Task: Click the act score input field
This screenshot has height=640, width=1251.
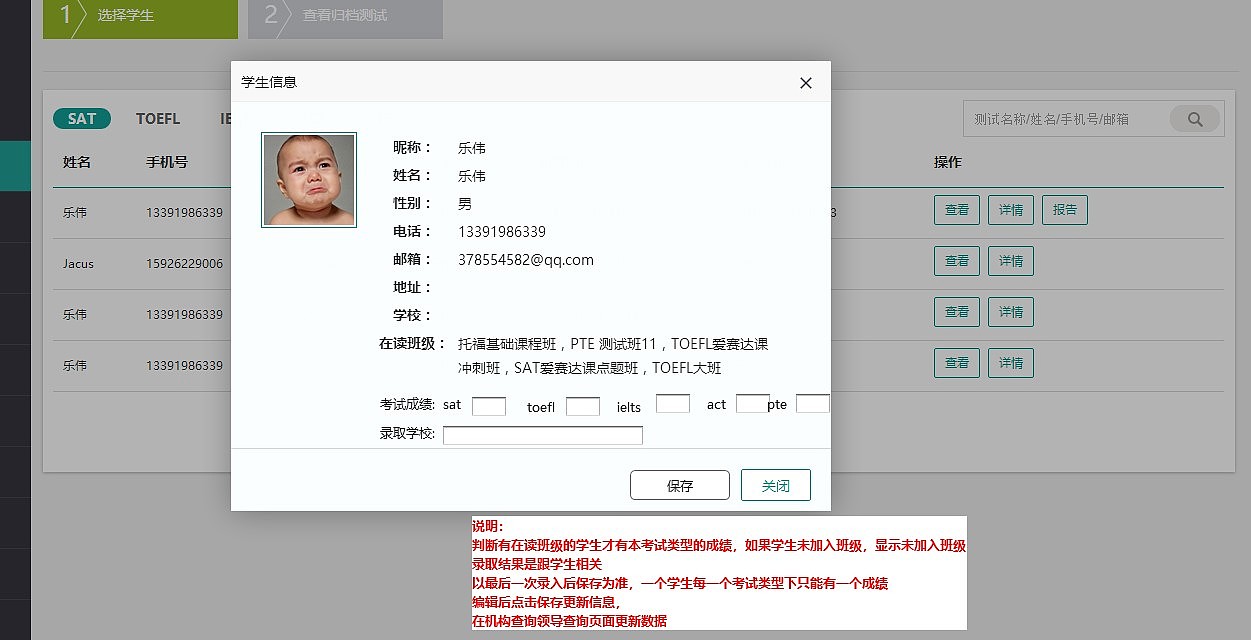Action: click(753, 403)
